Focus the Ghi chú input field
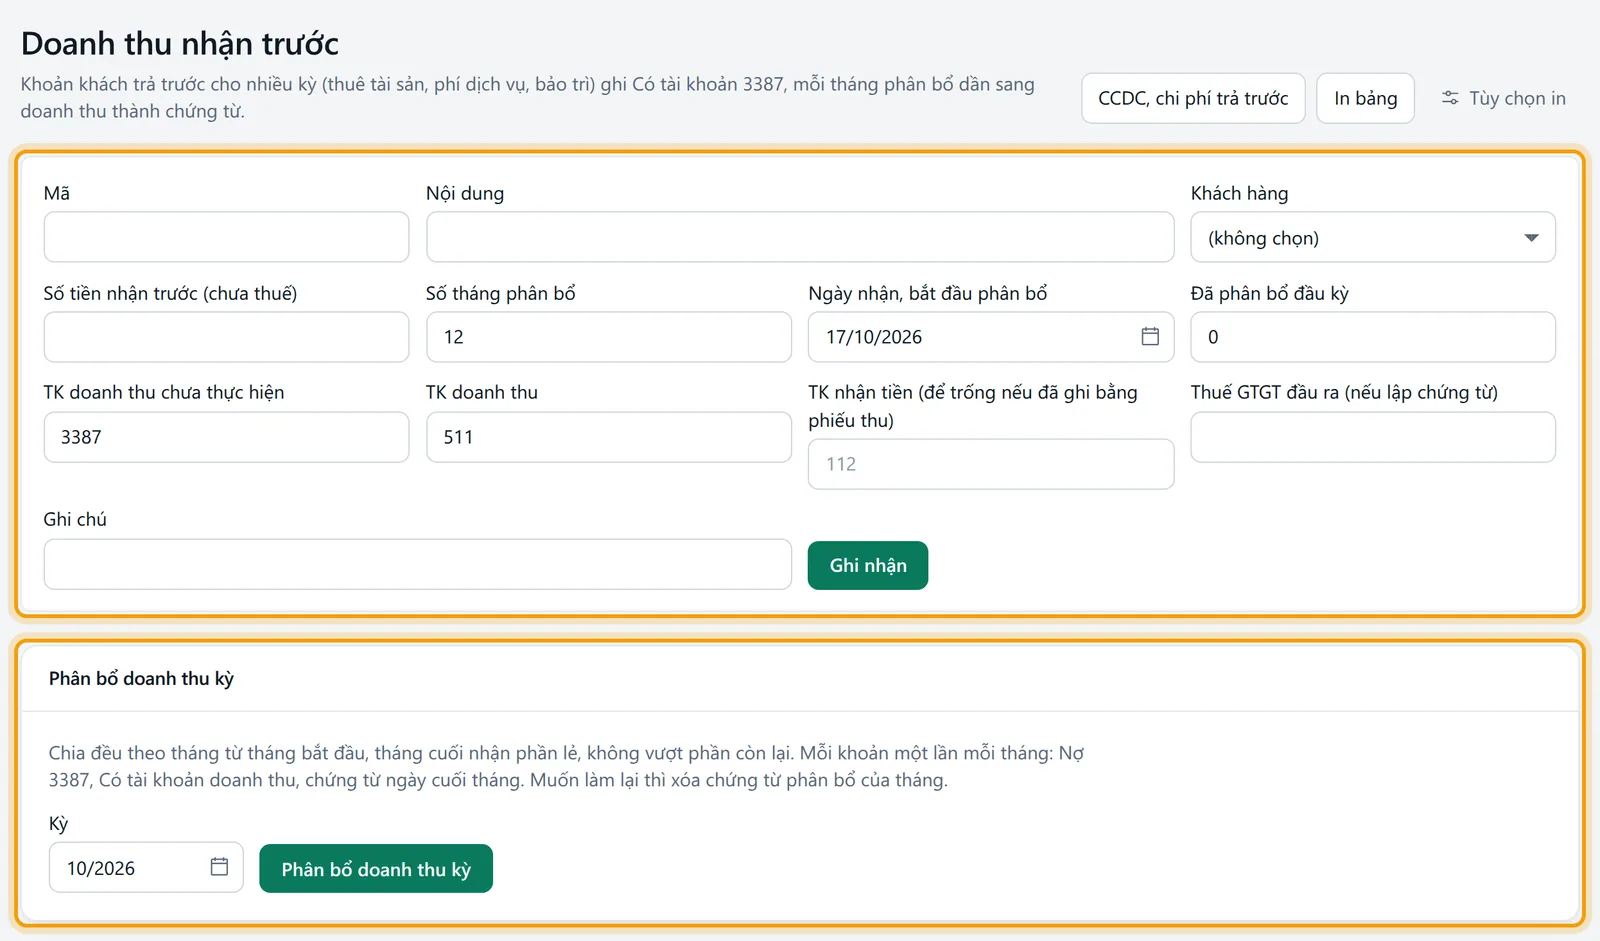 click(x=418, y=564)
